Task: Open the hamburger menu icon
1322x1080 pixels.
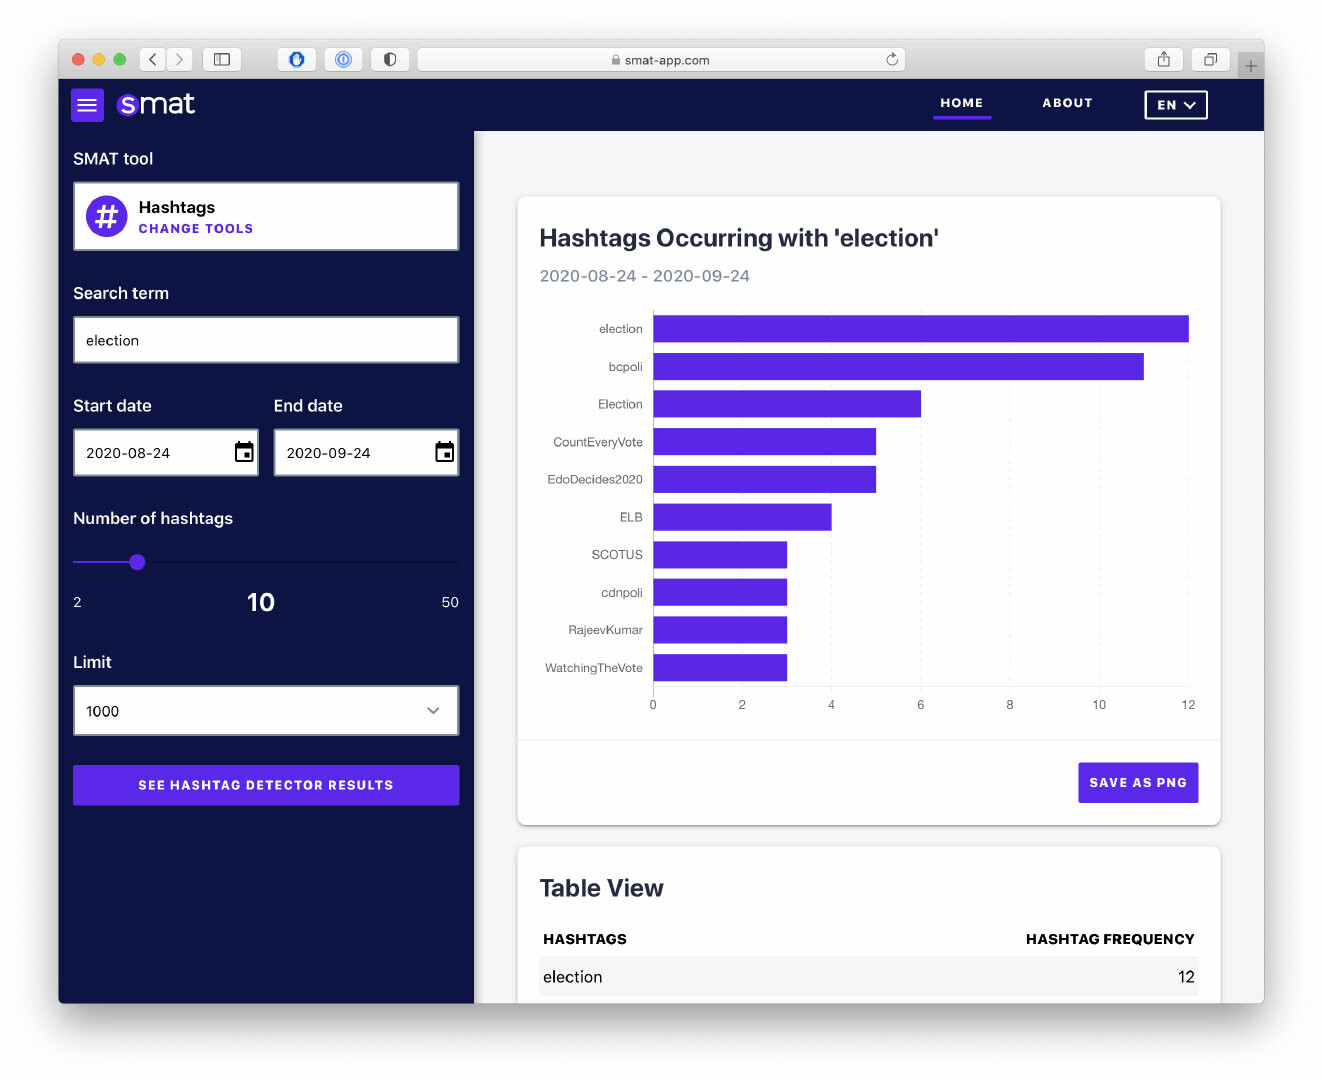Action: click(87, 105)
